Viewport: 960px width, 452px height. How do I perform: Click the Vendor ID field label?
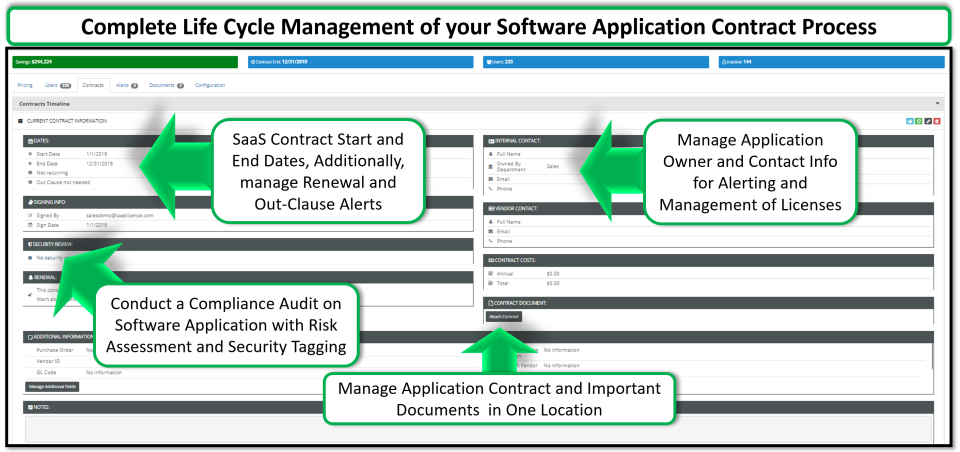point(48,361)
